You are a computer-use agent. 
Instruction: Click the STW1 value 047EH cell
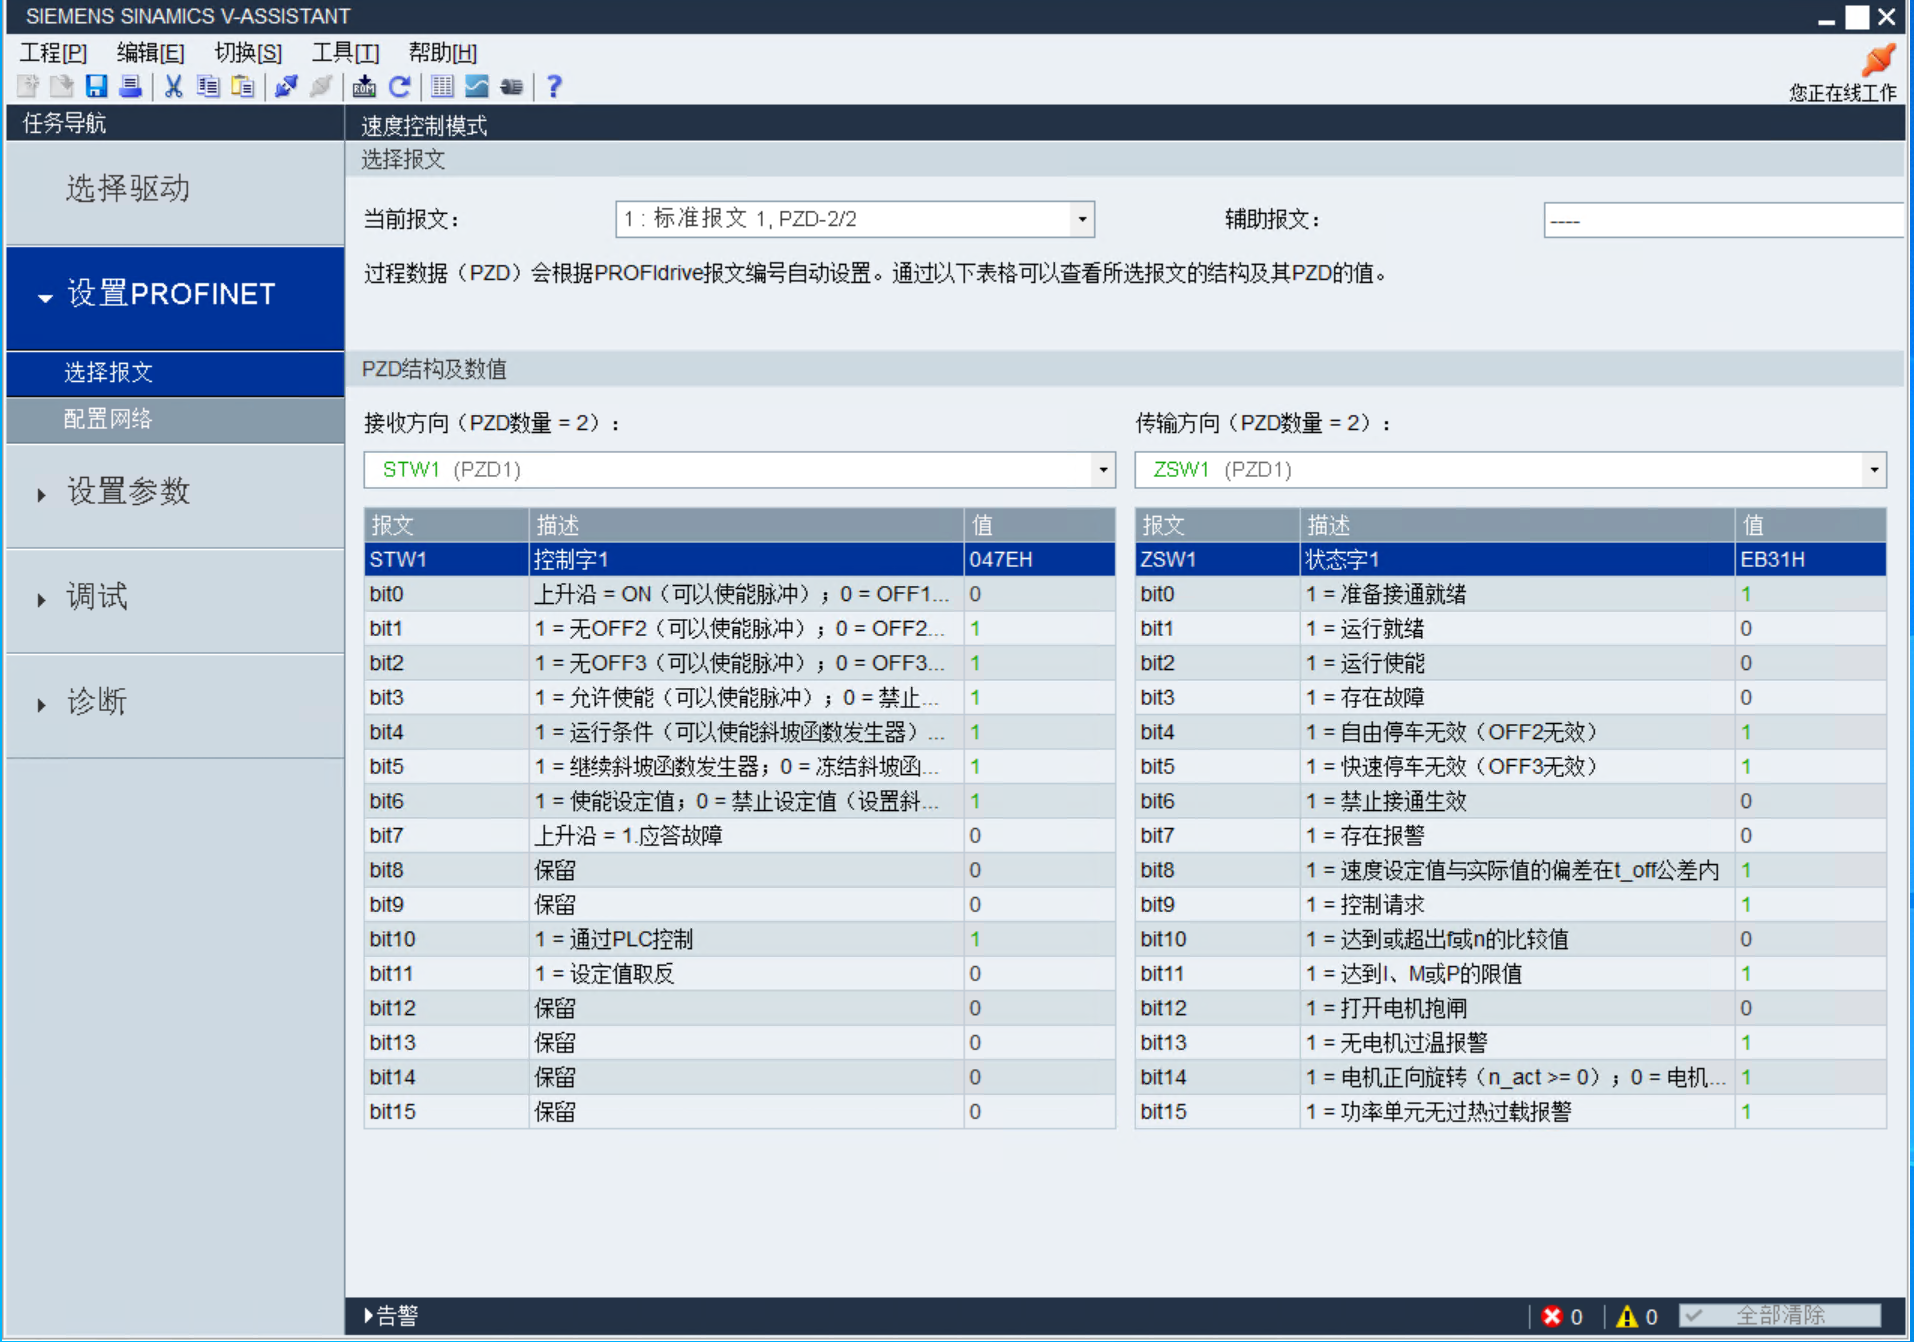pos(1039,559)
